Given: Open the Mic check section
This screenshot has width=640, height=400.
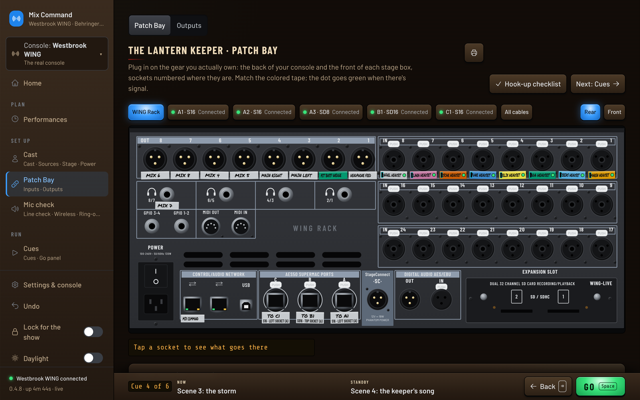Looking at the screenshot, I should click(x=57, y=209).
